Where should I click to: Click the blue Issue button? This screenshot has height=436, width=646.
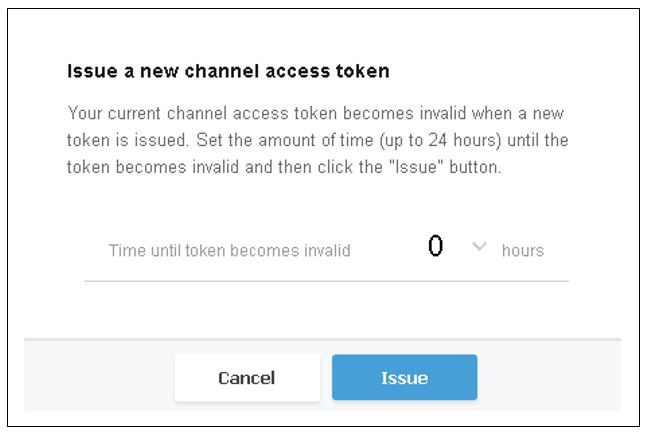(404, 378)
